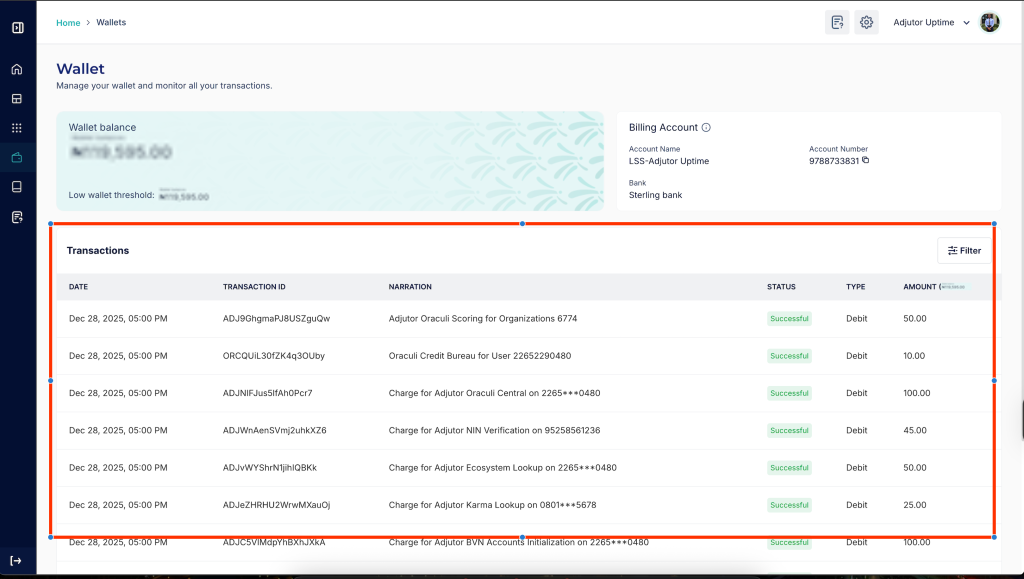Open settings gear in top bar

(866, 23)
